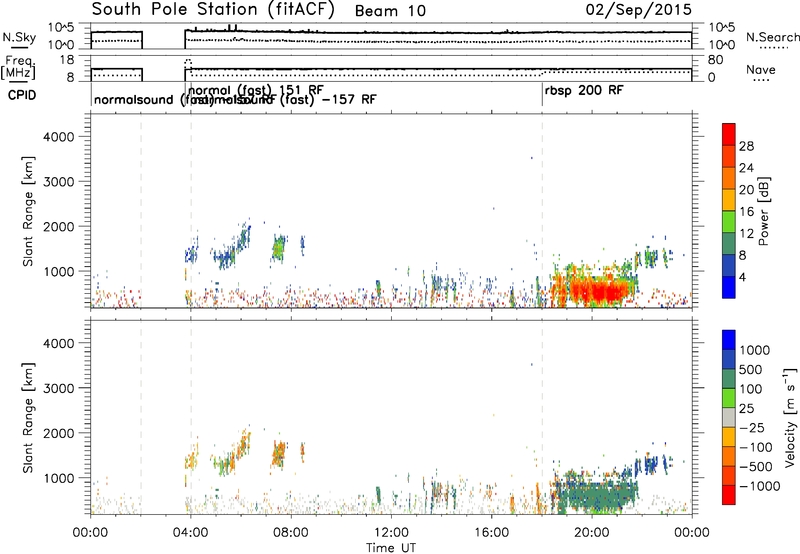Image resolution: width=800 pixels, height=554 pixels.
Task: Click the '80' label on right of frequency panel
Action: (715, 60)
